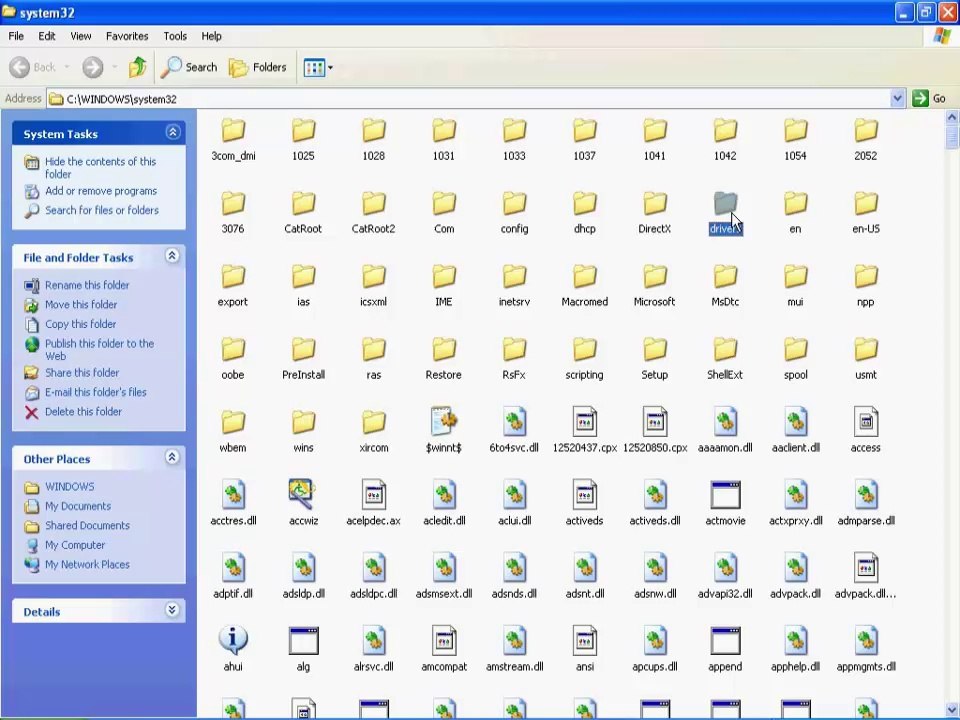This screenshot has height=720, width=960.
Task: Click the vertical scrollbar up arrow
Action: click(x=952, y=116)
